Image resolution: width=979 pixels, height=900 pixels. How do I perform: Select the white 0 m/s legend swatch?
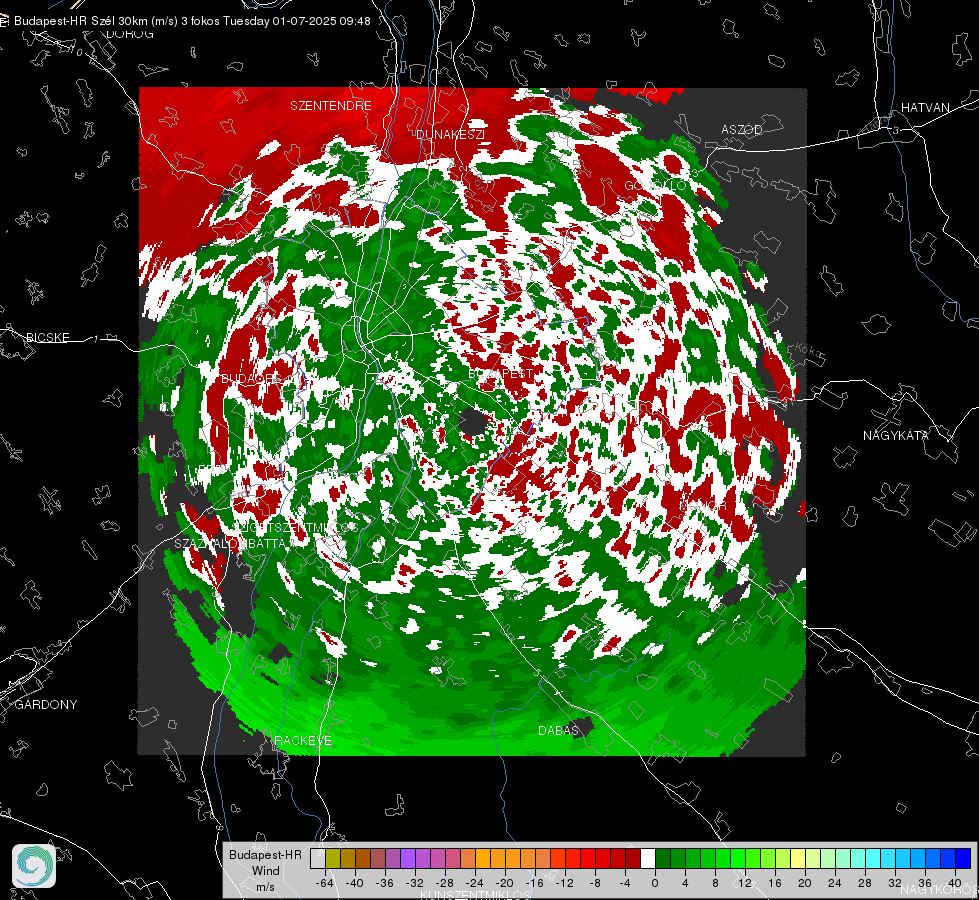click(647, 859)
